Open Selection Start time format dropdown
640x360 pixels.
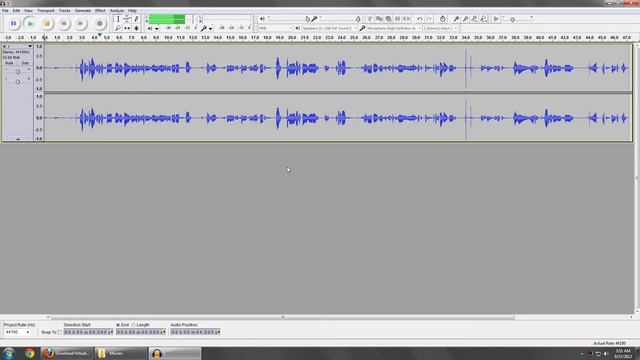tap(111, 332)
